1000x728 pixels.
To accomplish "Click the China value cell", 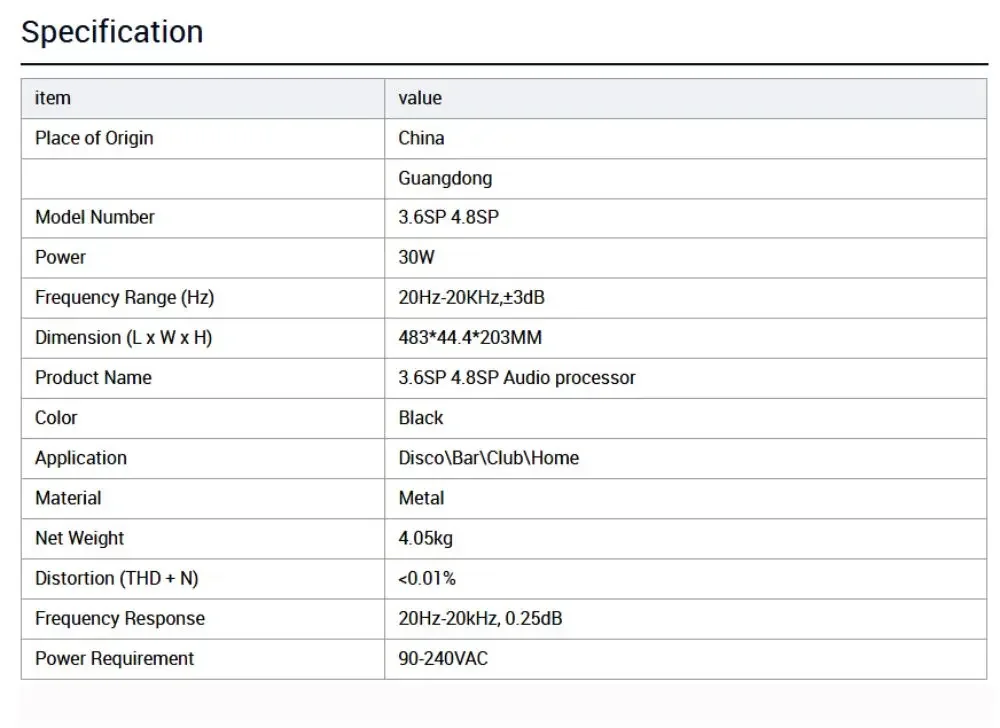I will click(x=421, y=138).
